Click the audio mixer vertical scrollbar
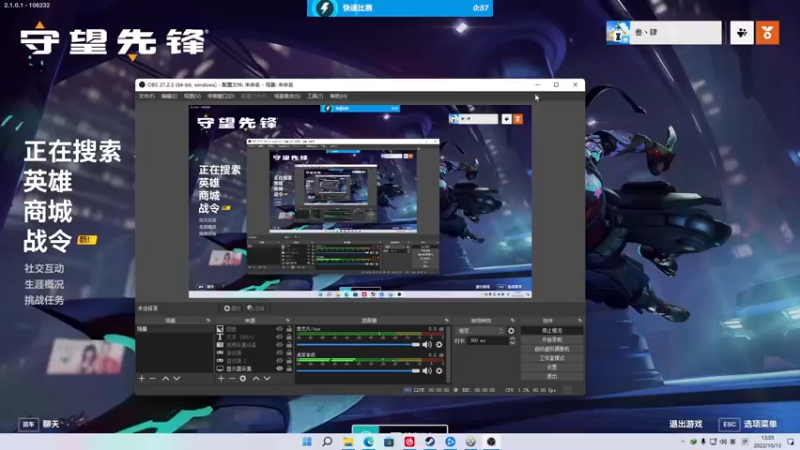800x450 pixels. click(448, 354)
